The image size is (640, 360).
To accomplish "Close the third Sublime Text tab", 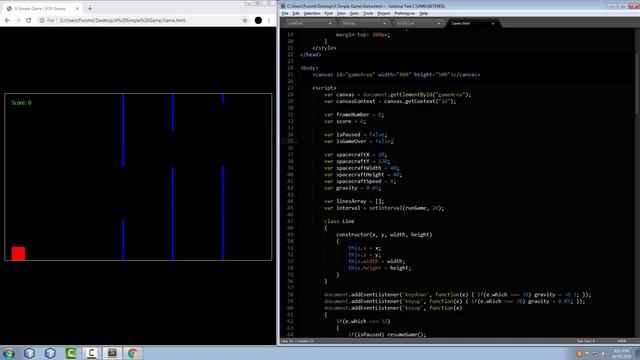I will (439, 24).
